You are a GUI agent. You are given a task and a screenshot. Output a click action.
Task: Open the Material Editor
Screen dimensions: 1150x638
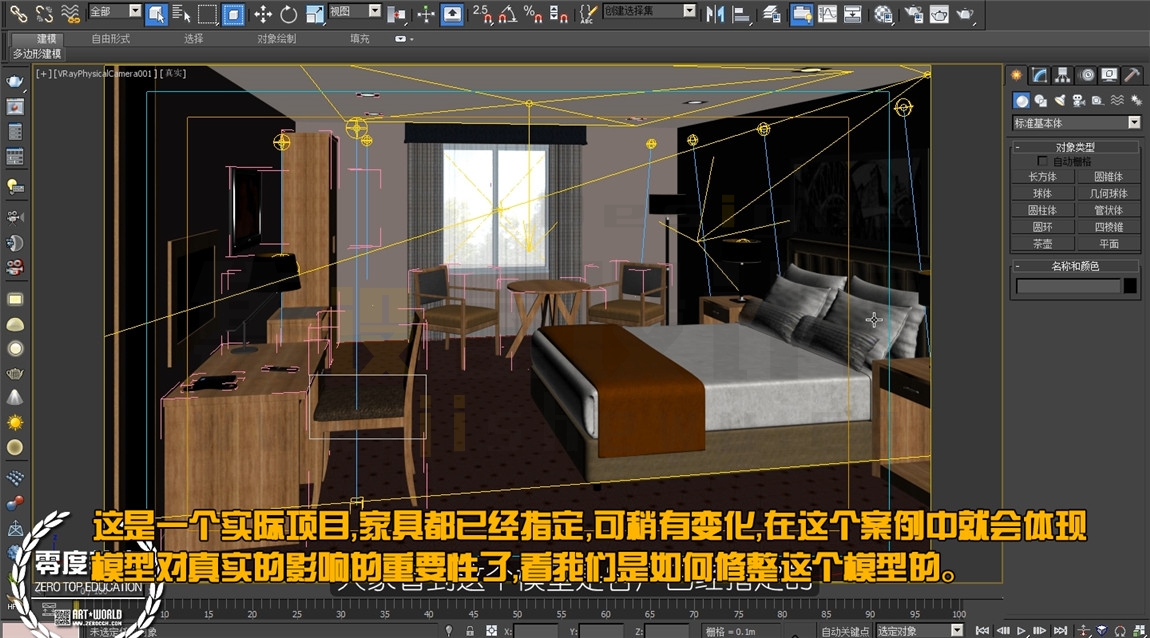click(x=883, y=13)
